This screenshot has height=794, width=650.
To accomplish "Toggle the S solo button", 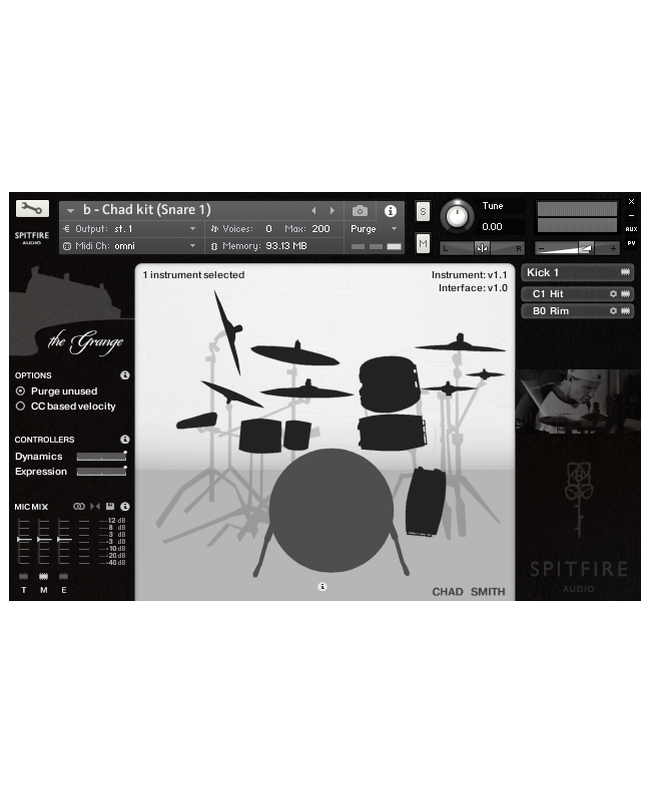I will click(x=423, y=212).
